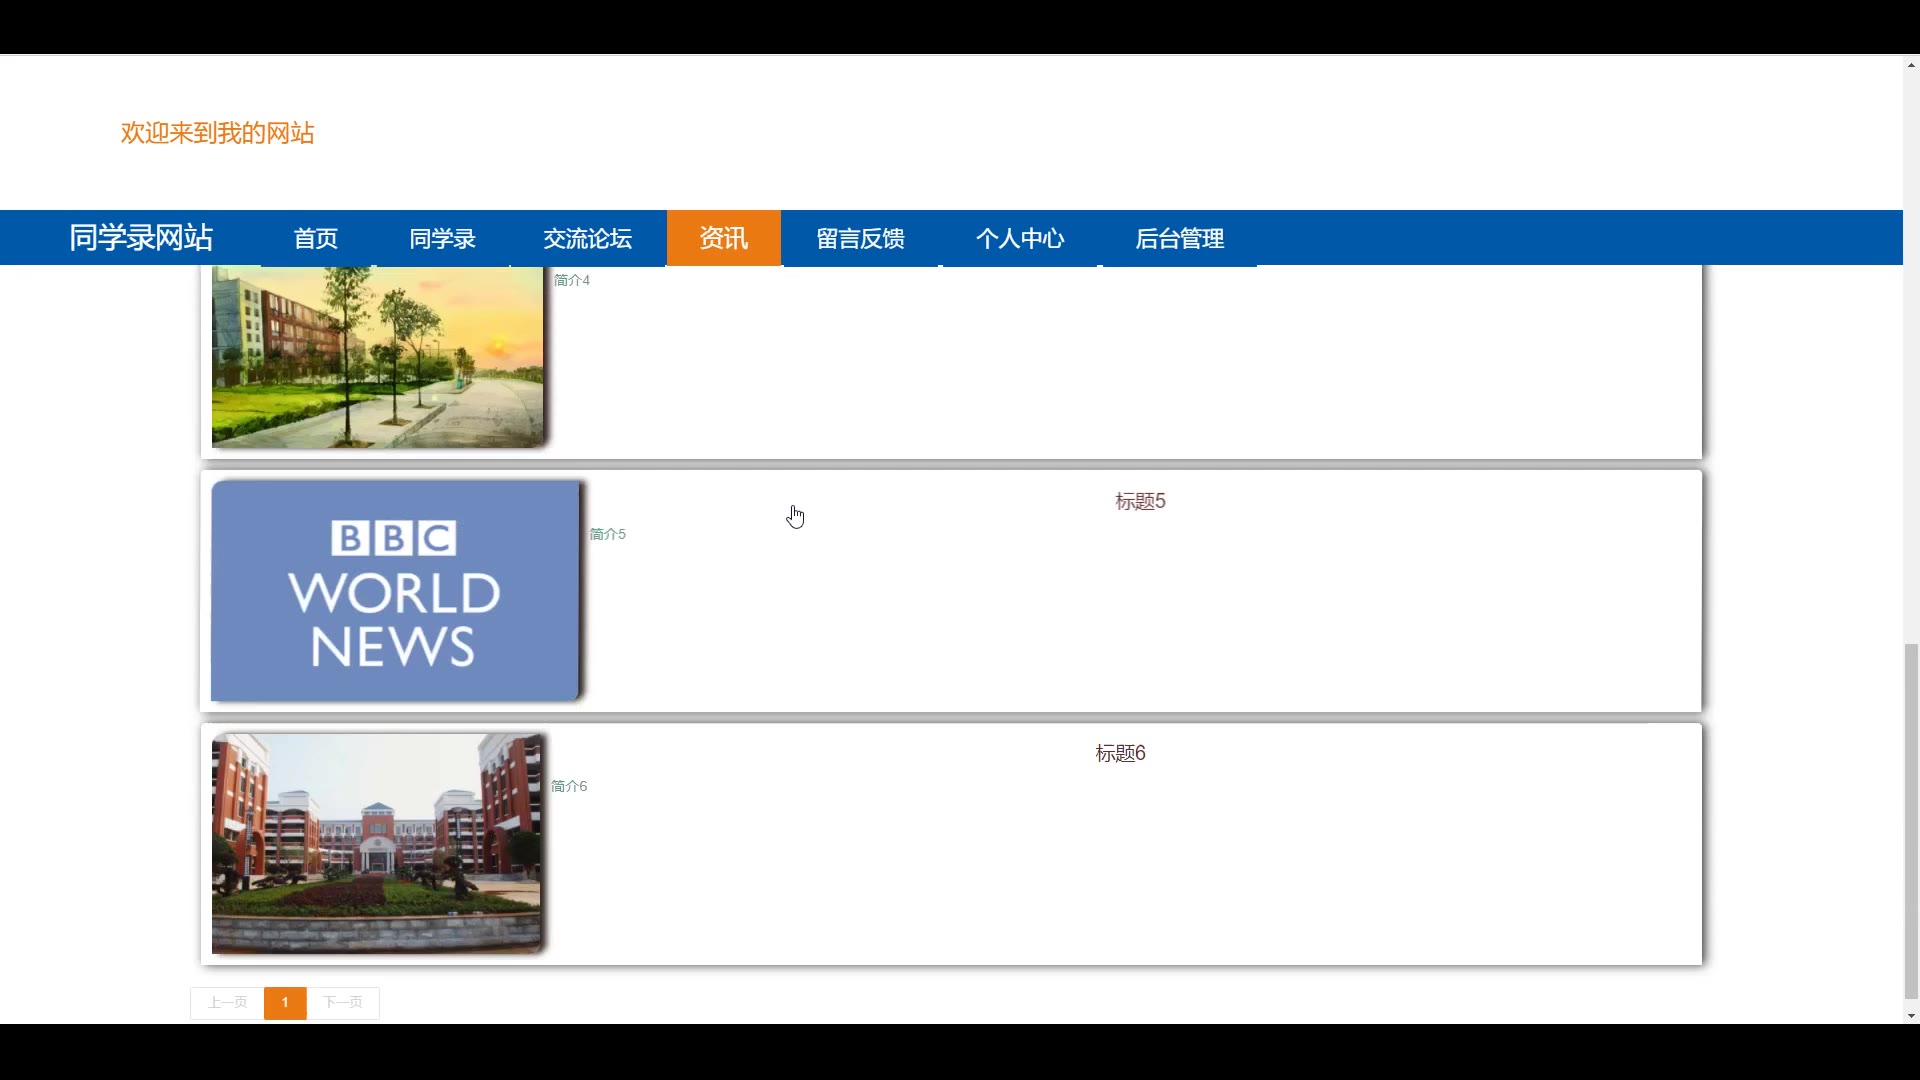Open the article titled 标题6
The image size is (1920, 1080).
click(1120, 753)
